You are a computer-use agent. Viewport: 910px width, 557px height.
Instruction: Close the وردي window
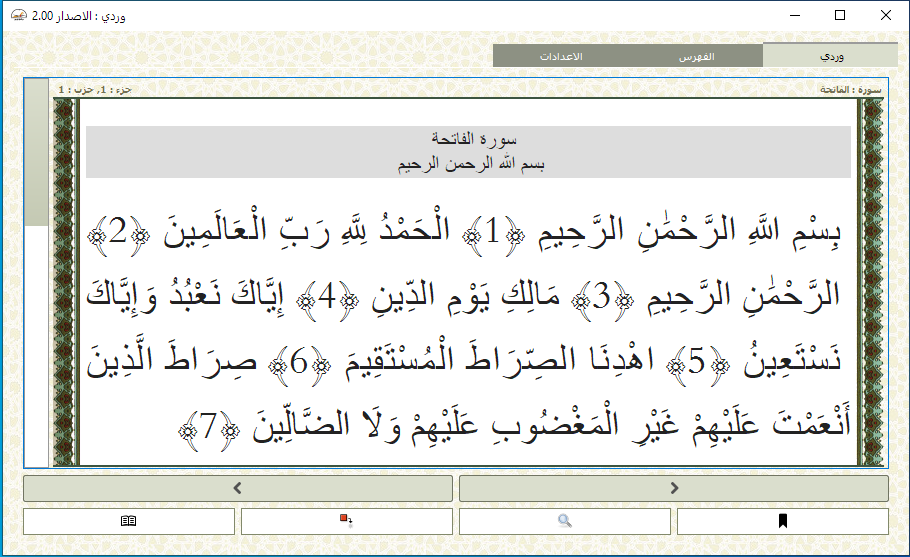(x=886, y=16)
